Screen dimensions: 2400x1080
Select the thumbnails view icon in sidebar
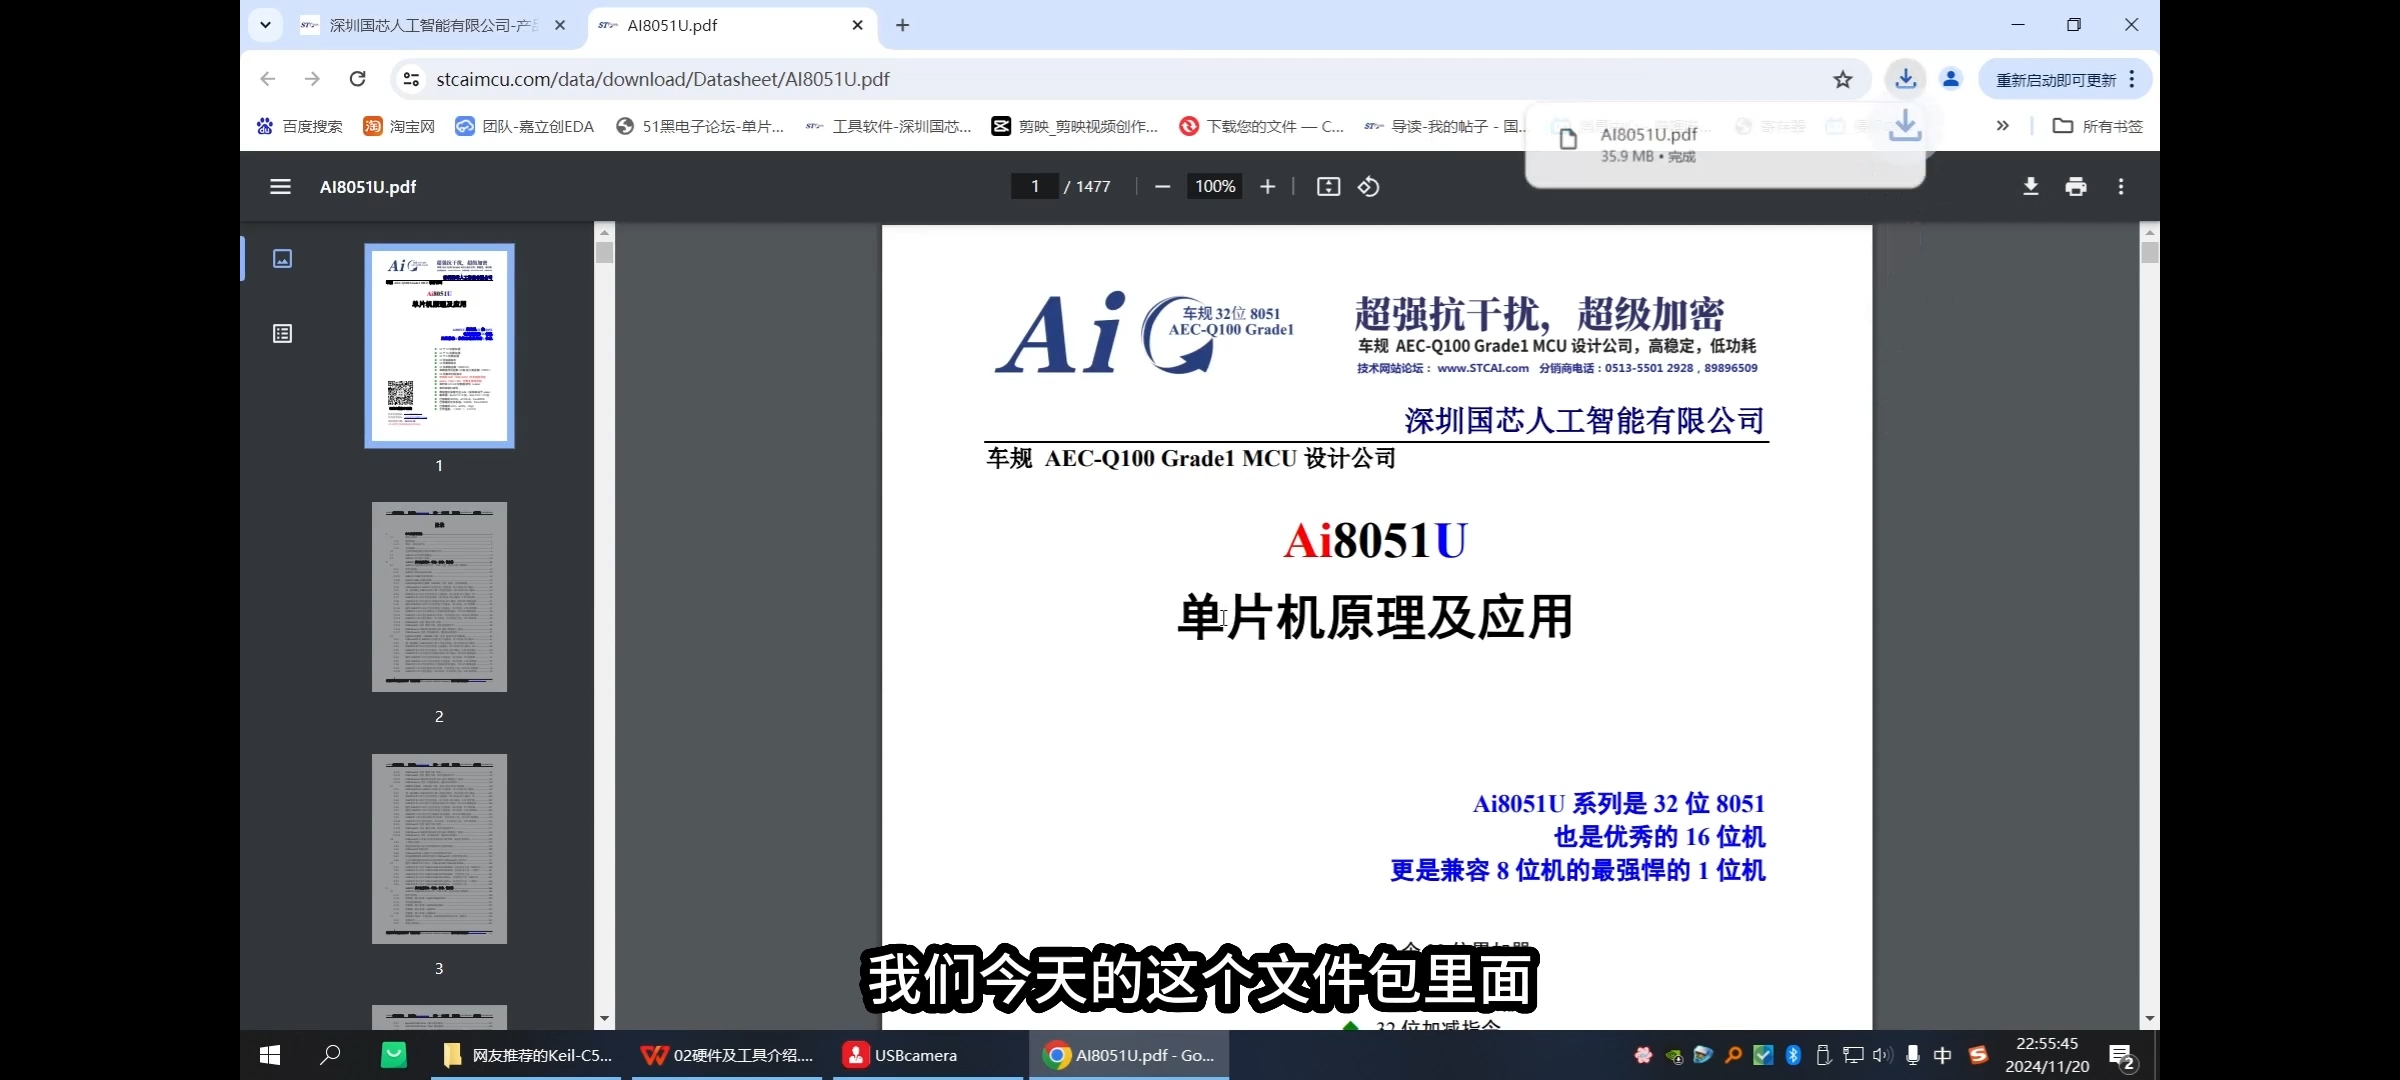click(282, 259)
